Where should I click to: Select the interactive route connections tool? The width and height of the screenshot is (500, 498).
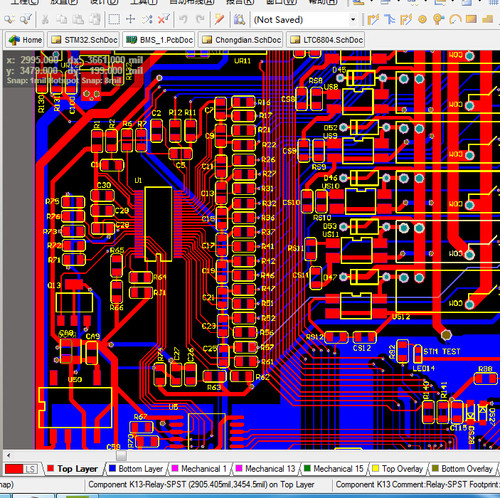click(x=373, y=20)
